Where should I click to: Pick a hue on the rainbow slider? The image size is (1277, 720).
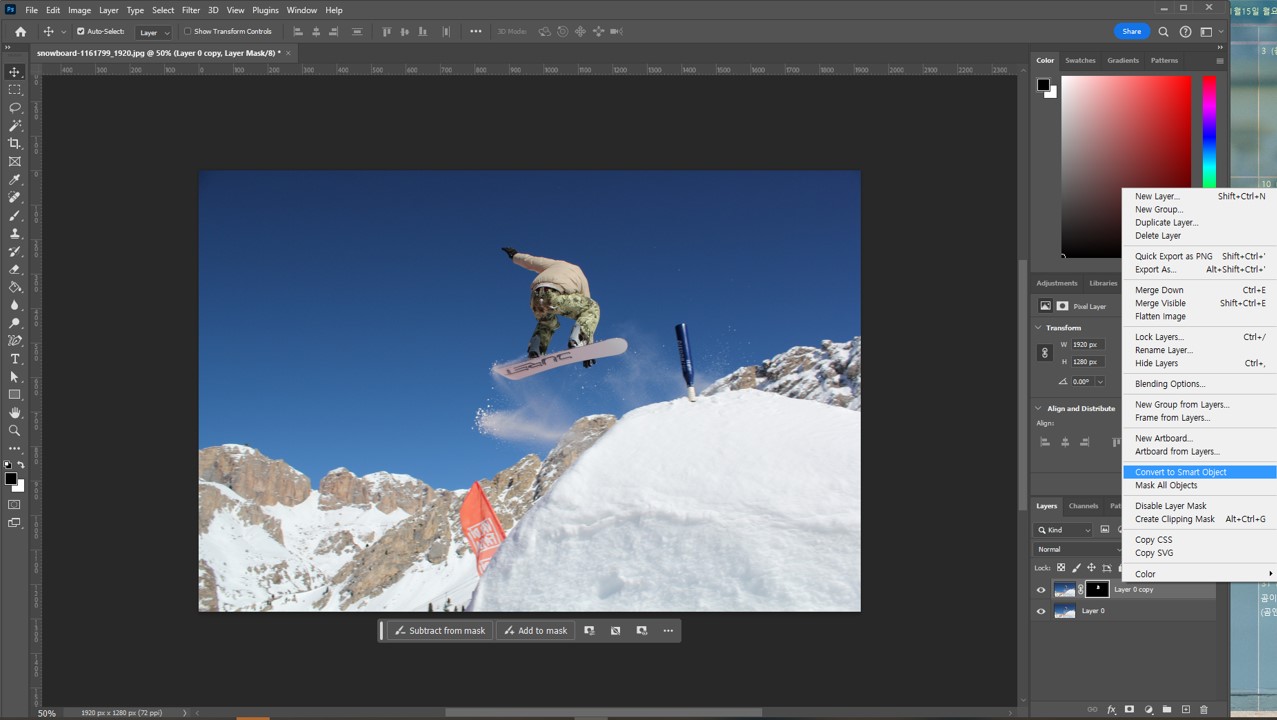[x=1209, y=130]
